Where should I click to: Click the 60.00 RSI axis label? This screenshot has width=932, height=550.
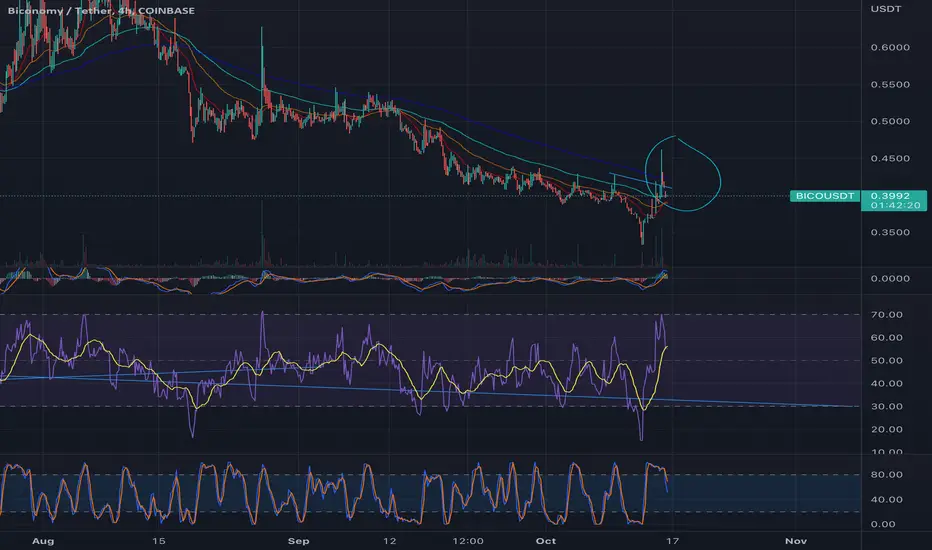click(x=887, y=338)
